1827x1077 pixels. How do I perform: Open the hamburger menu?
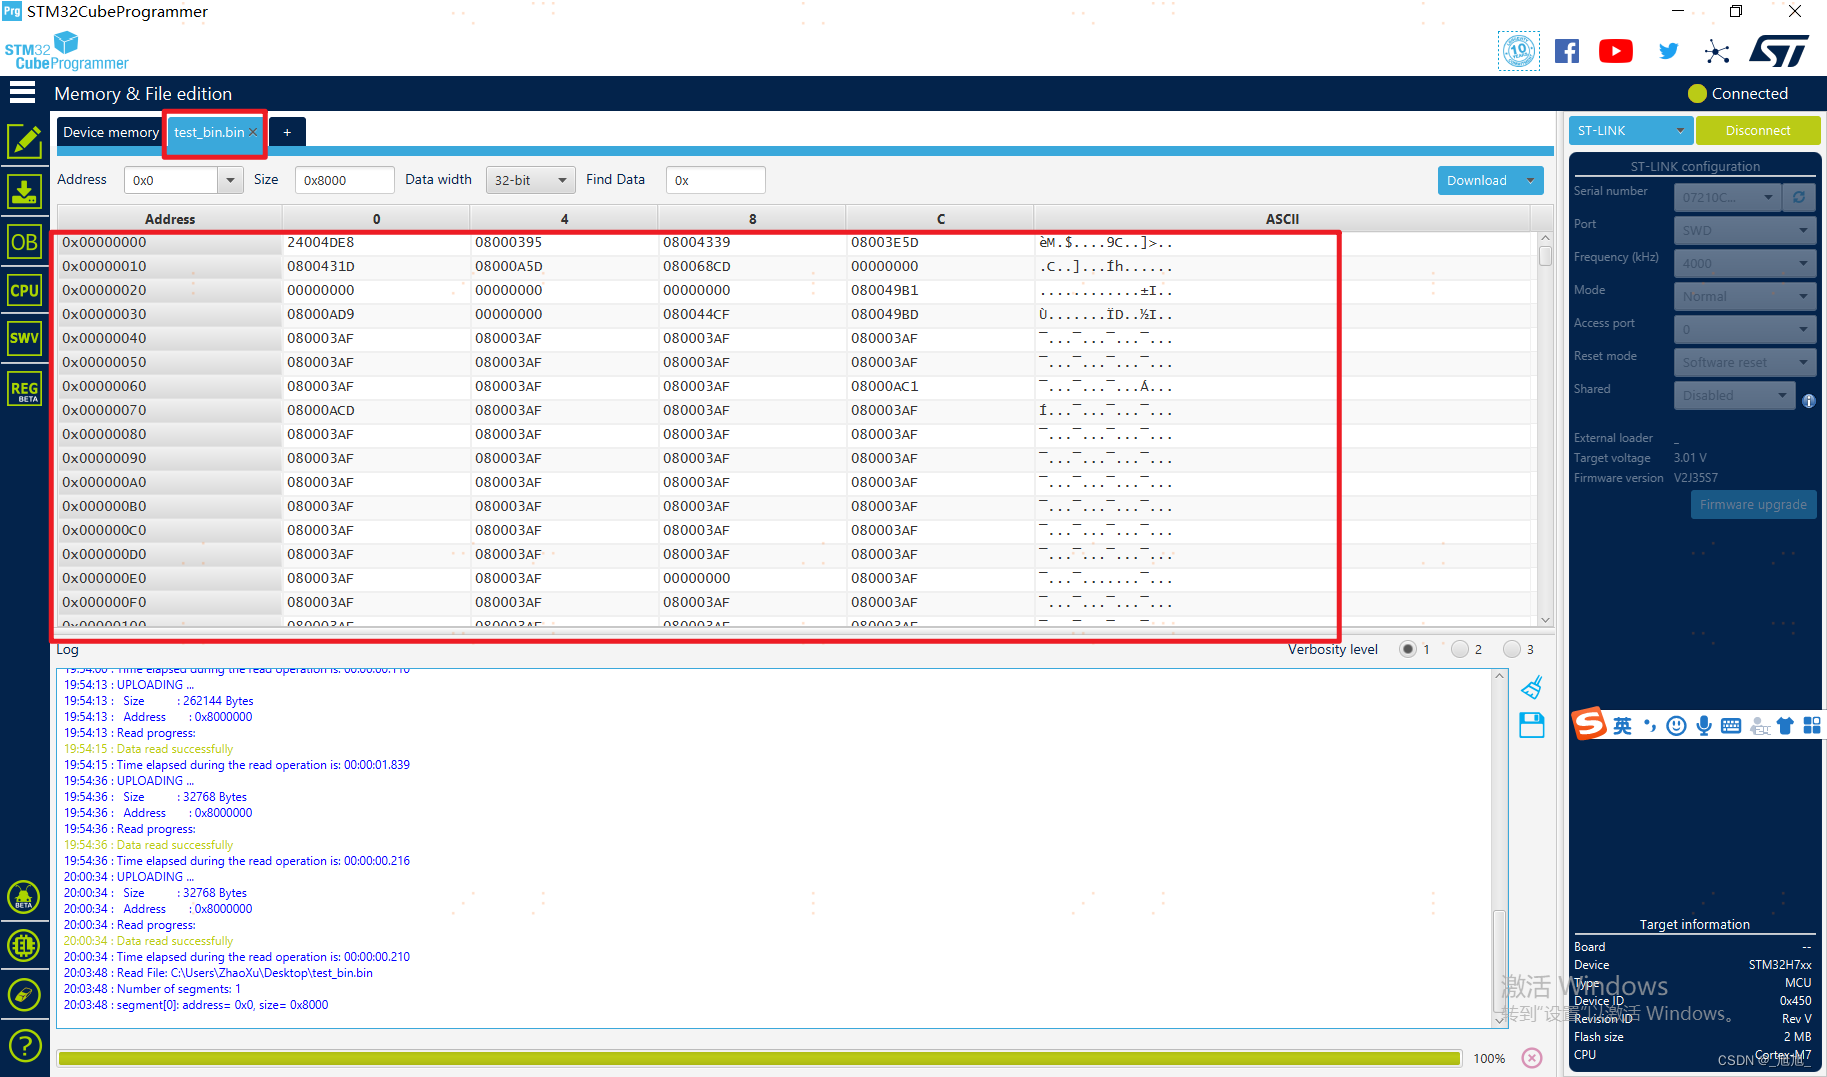pos(22,93)
